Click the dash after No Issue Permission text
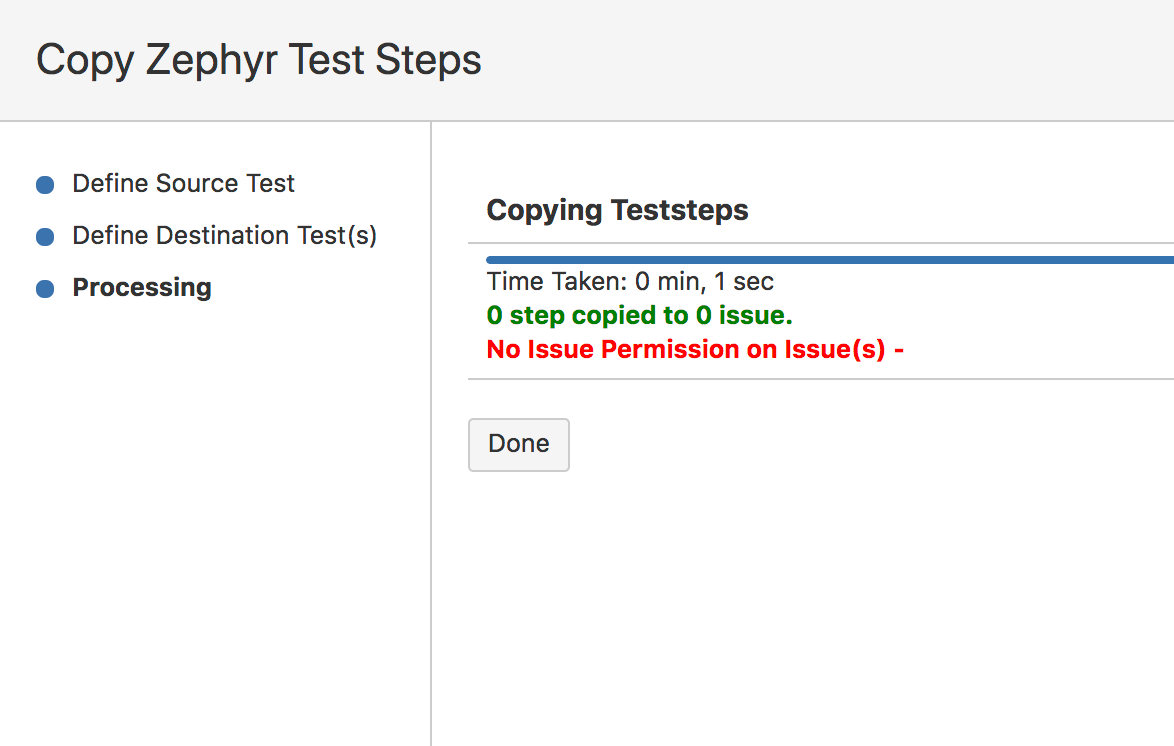 pyautogui.click(x=898, y=349)
